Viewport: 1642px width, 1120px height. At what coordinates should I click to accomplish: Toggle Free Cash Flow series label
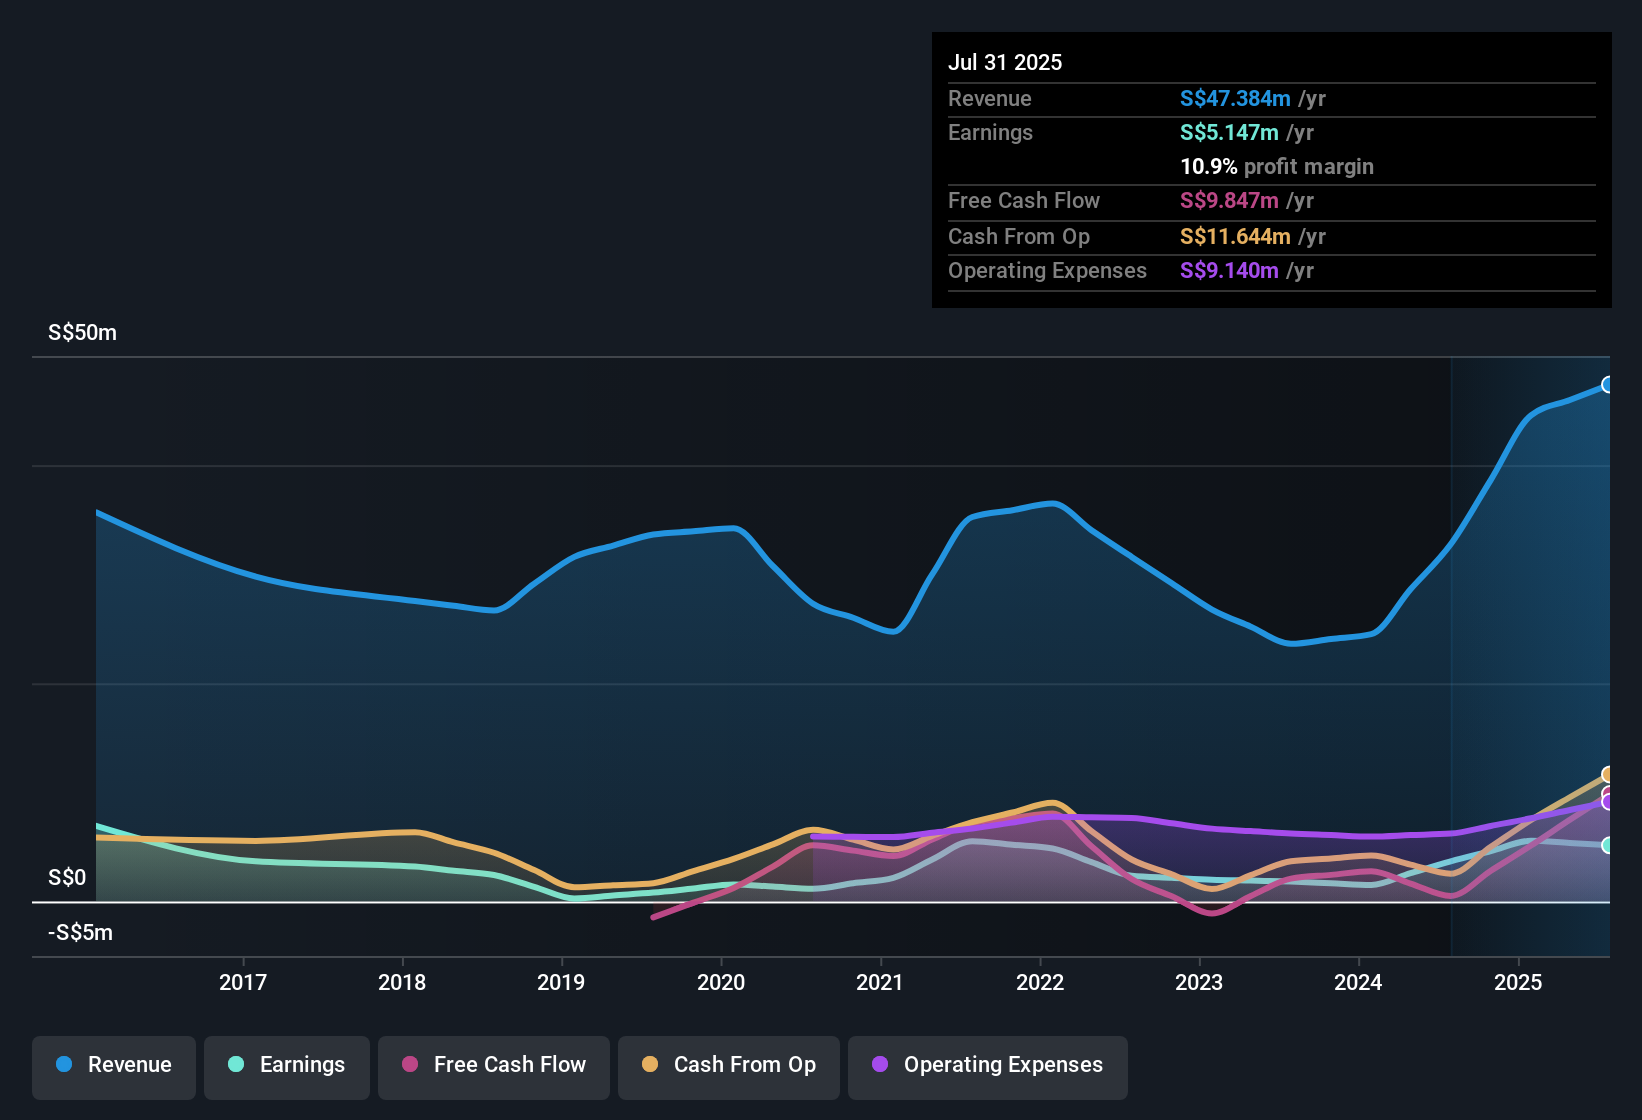509,1064
